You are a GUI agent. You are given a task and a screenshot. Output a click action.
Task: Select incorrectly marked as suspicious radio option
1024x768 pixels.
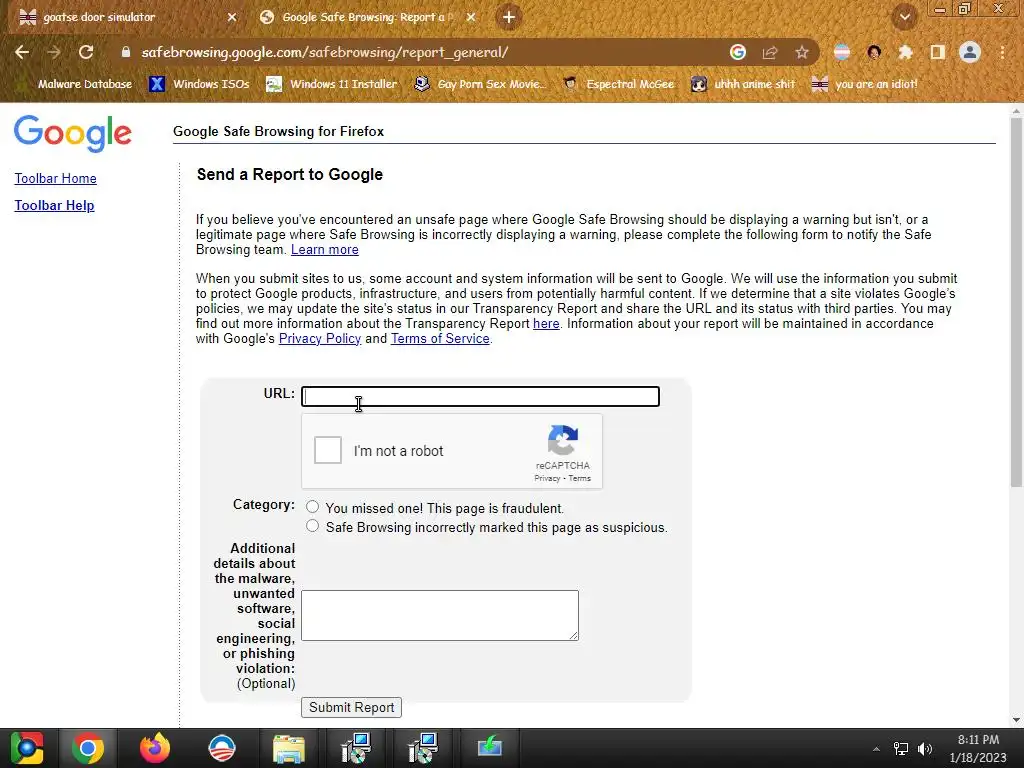pos(312,526)
